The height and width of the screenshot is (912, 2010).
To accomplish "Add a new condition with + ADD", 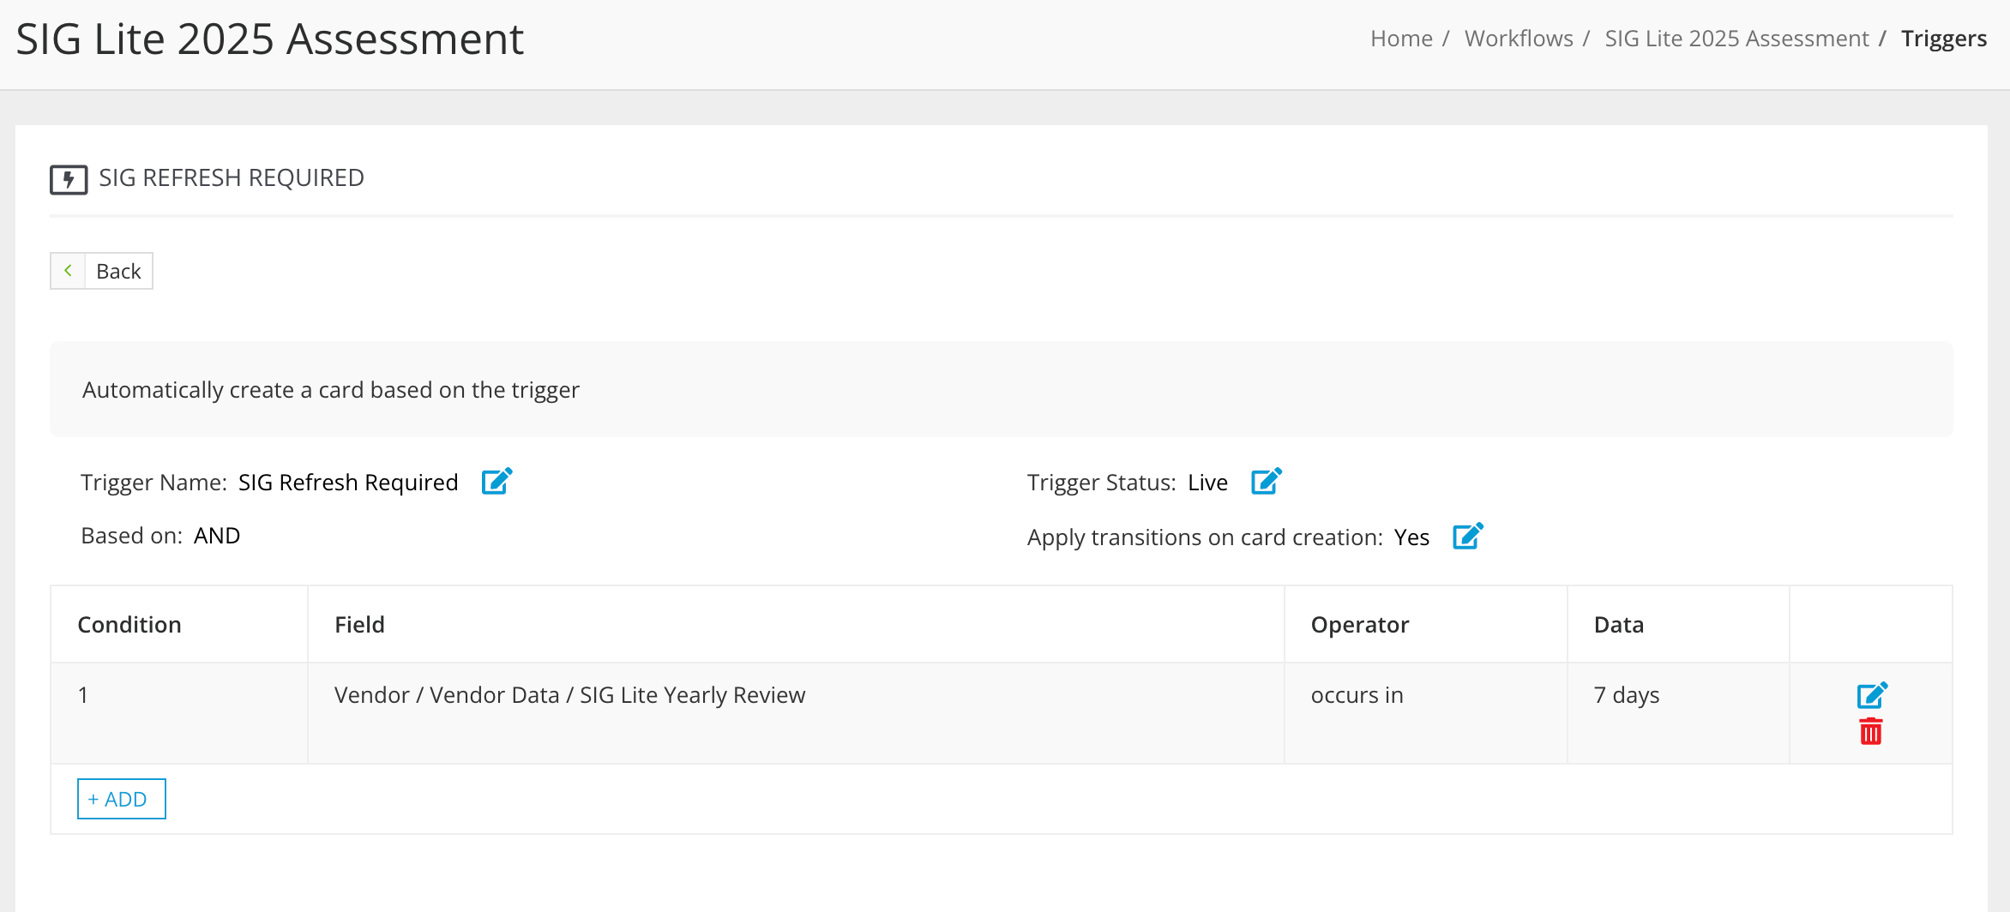I will pyautogui.click(x=120, y=798).
